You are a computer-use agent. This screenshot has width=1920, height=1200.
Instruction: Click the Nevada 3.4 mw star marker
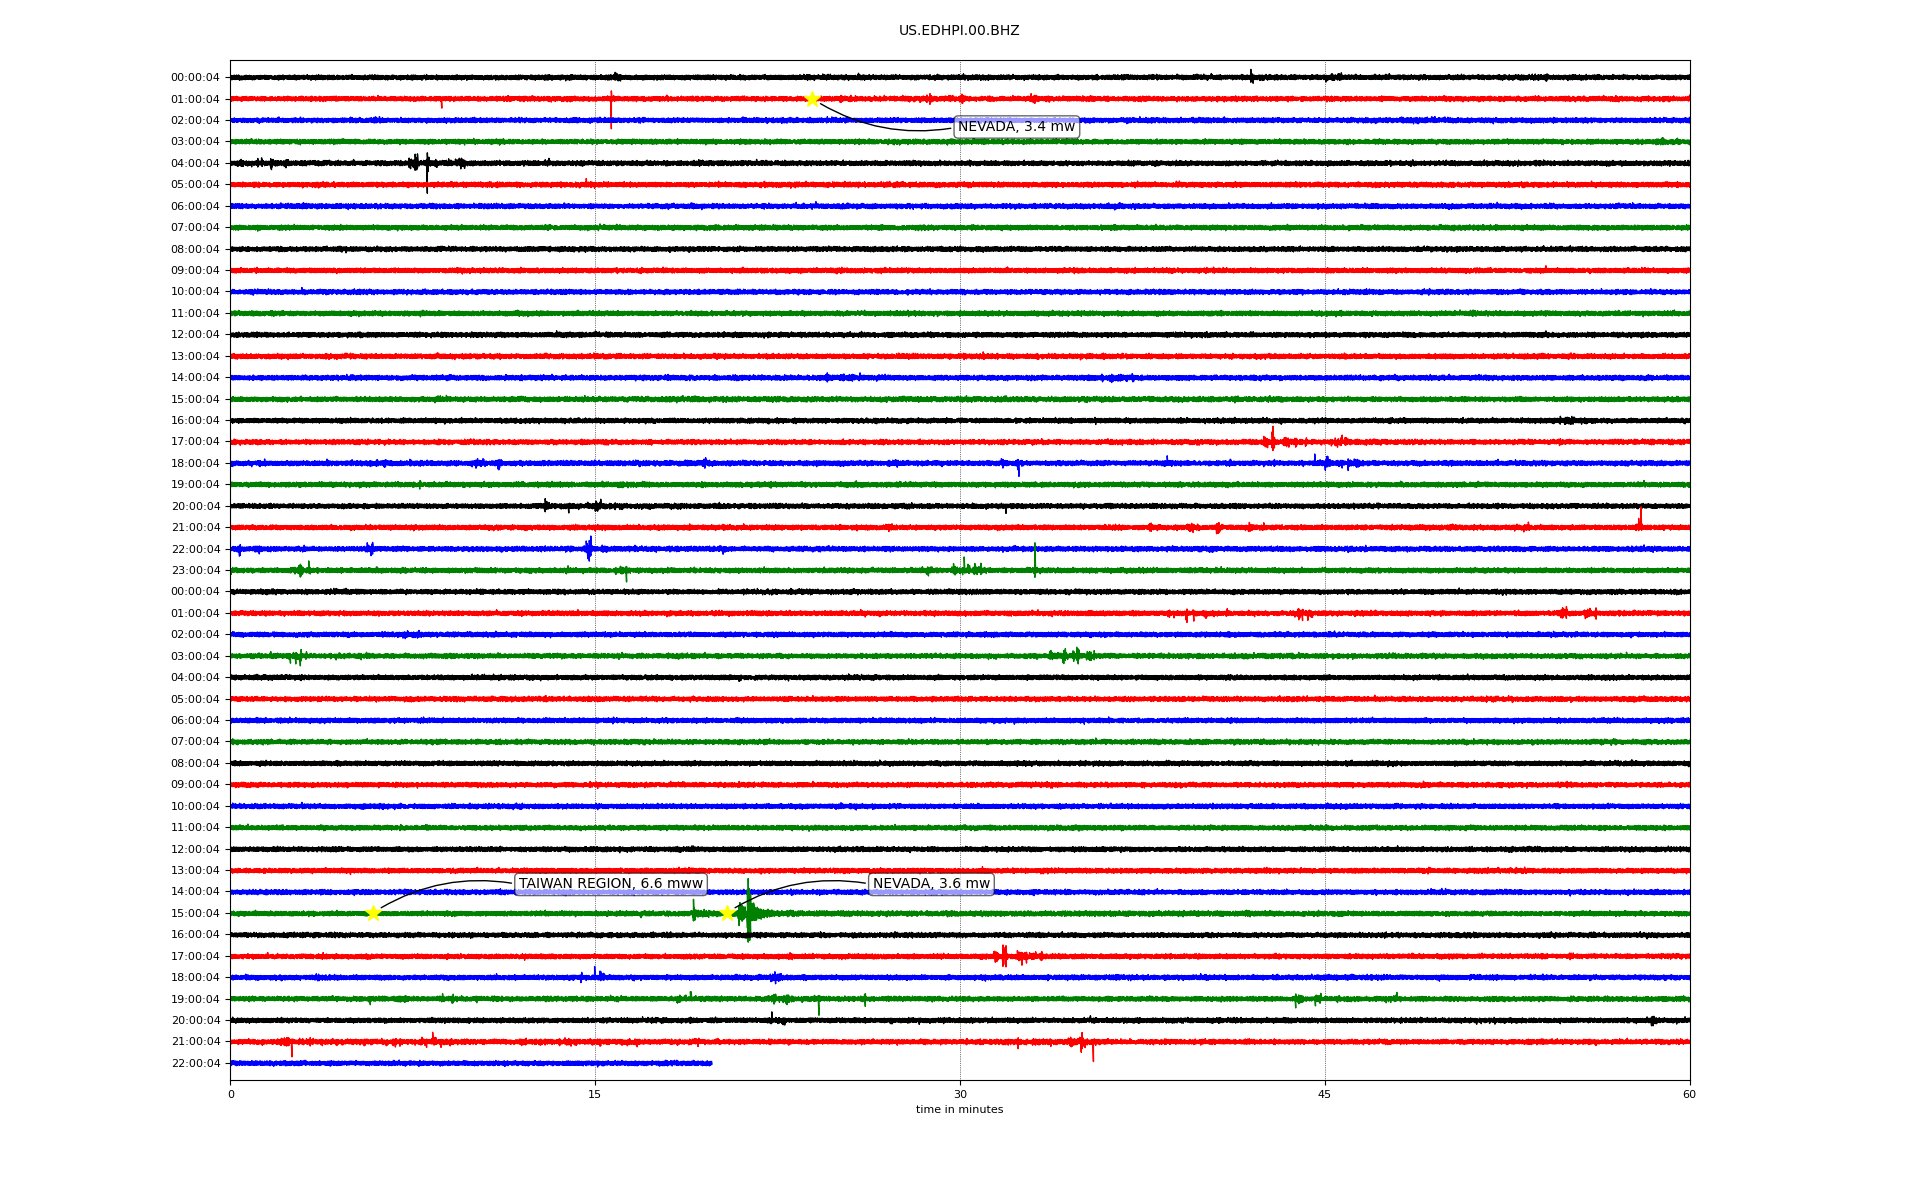pyautogui.click(x=812, y=99)
